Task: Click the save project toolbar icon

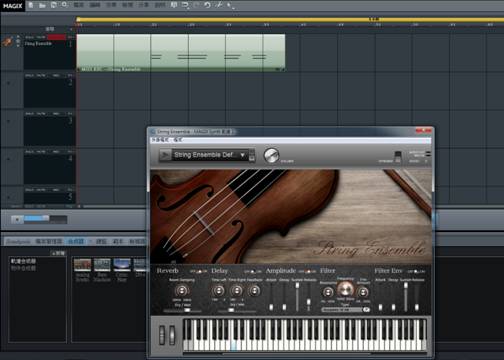Action: (x=53, y=5)
